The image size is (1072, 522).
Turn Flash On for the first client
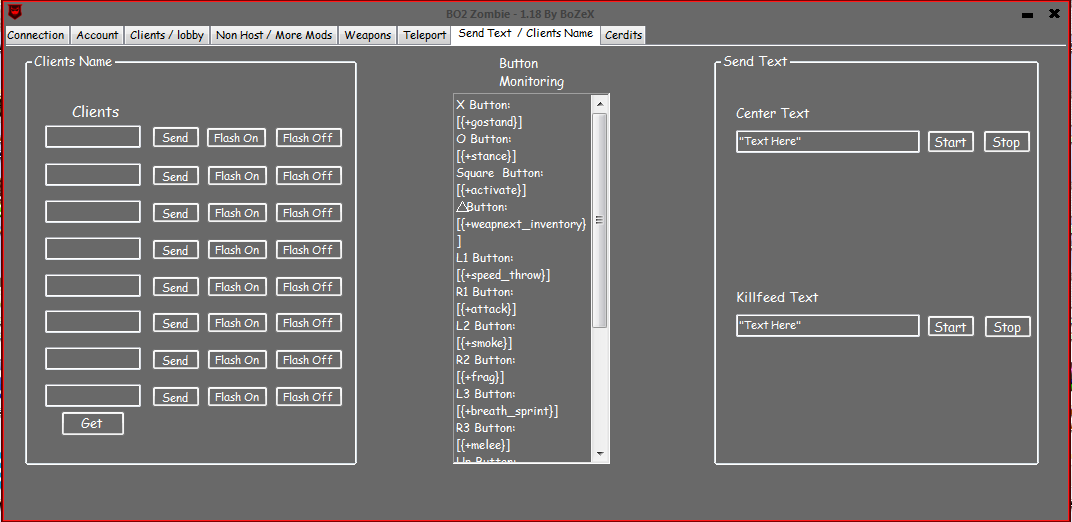pyautogui.click(x=237, y=137)
